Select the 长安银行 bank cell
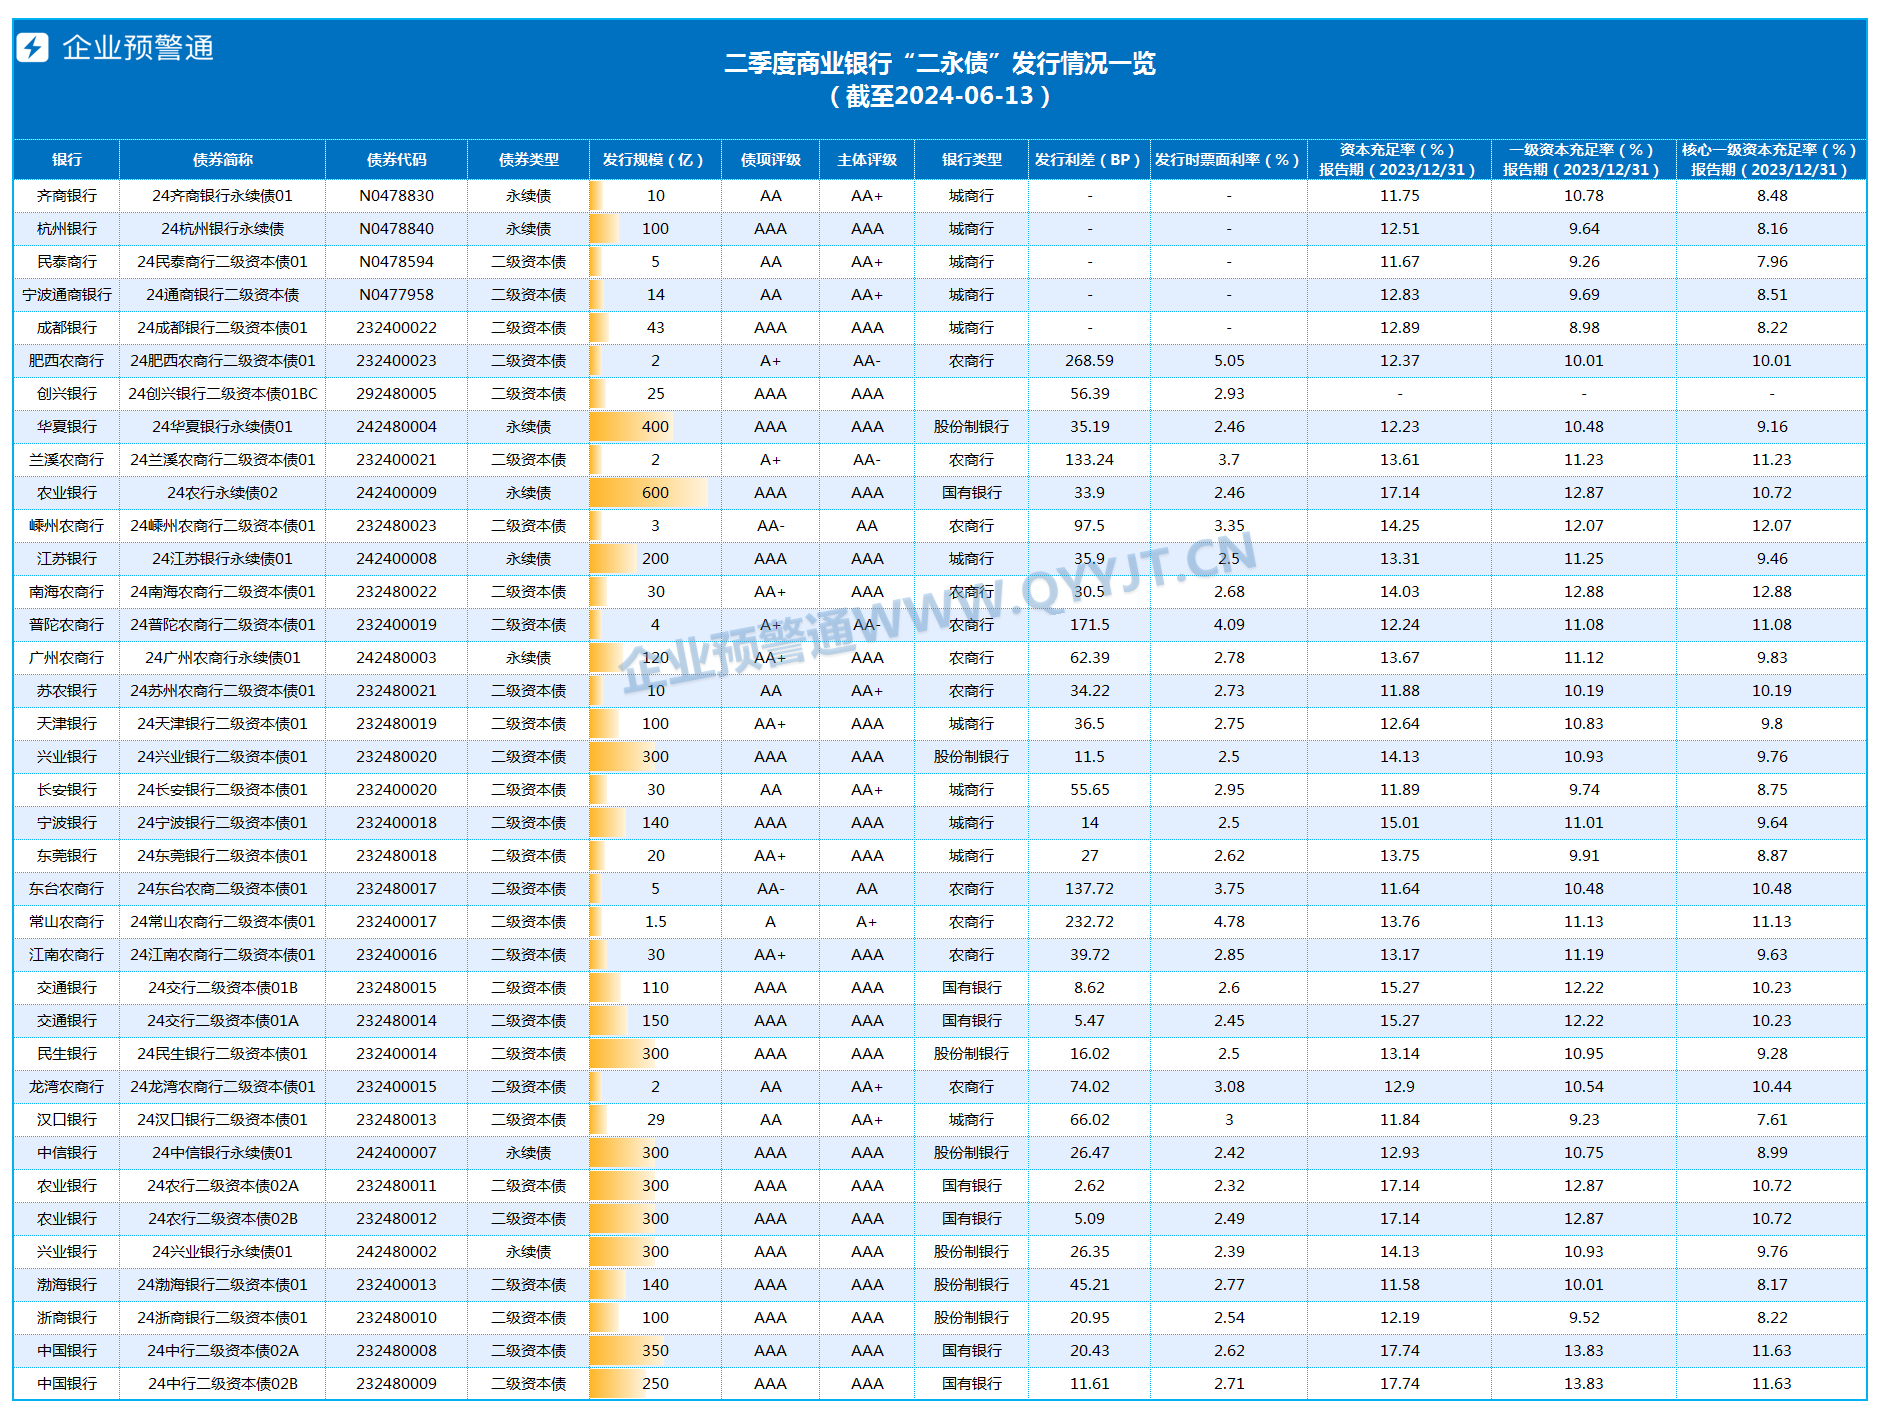The height and width of the screenshot is (1419, 1881). click(67, 790)
